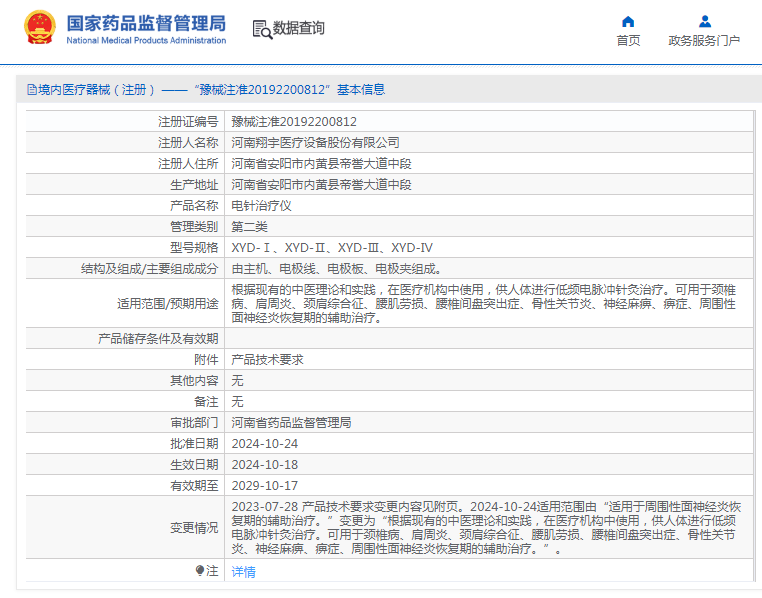
Task: Click the 附件 row label
Action: coord(206,359)
